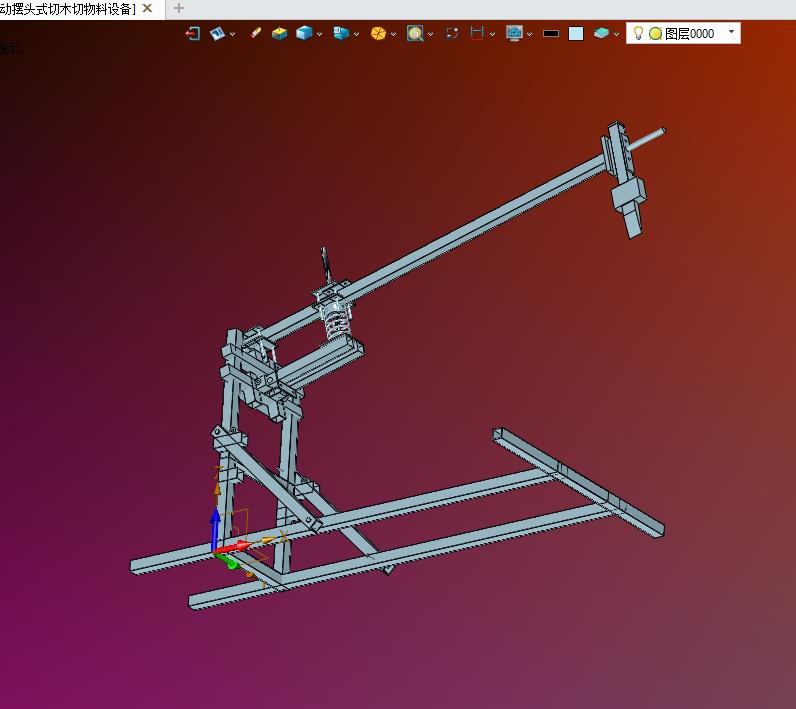Click the rotate/dashed square view icon
Viewport: 796px width, 709px height.
click(452, 33)
